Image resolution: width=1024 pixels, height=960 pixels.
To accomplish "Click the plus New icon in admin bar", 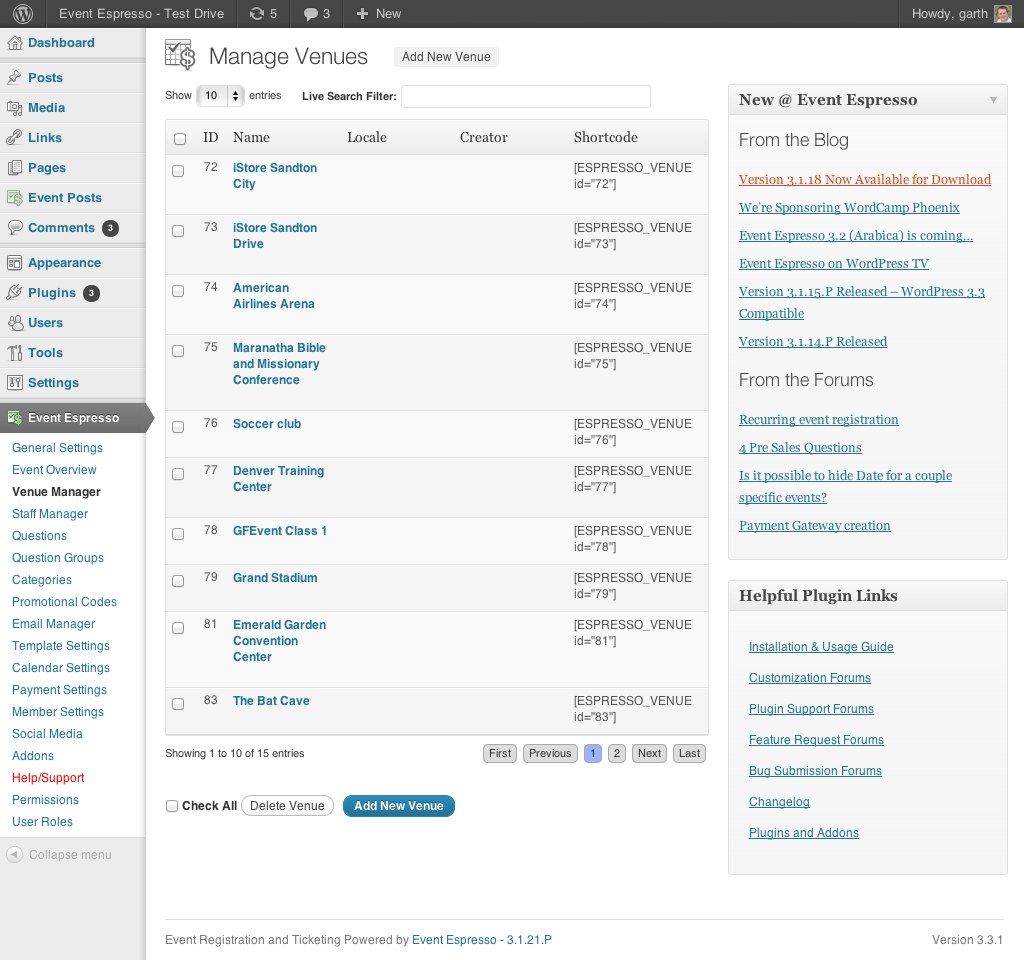I will pos(362,14).
